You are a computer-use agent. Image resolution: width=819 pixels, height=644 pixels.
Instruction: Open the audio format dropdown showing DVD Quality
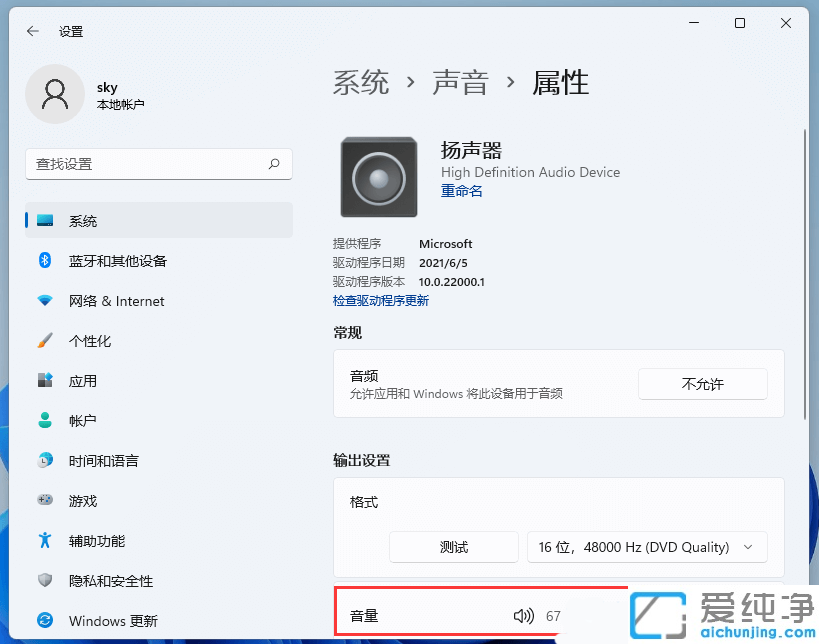(x=647, y=547)
